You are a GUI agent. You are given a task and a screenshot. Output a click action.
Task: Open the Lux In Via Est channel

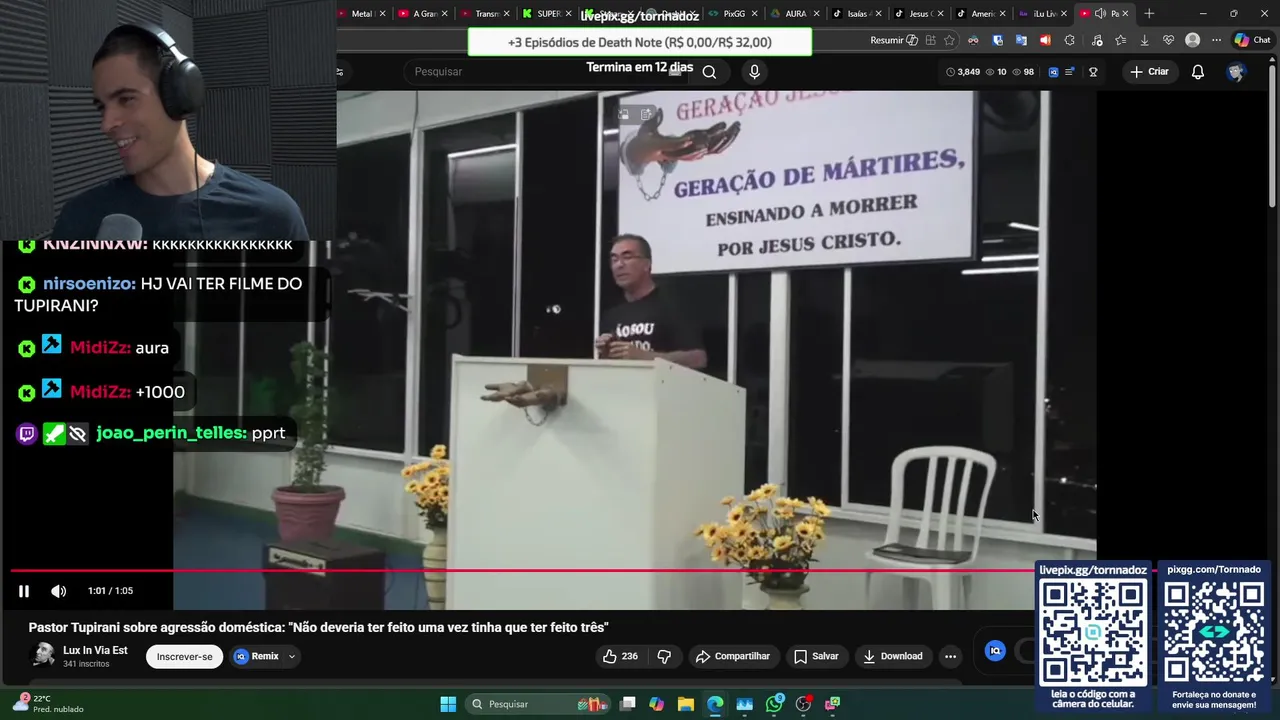point(95,650)
